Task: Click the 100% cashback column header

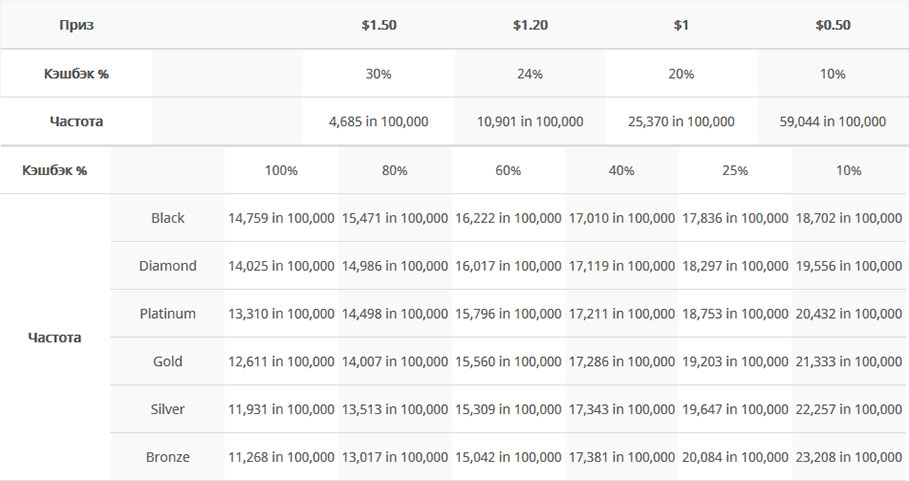Action: pyautogui.click(x=281, y=171)
